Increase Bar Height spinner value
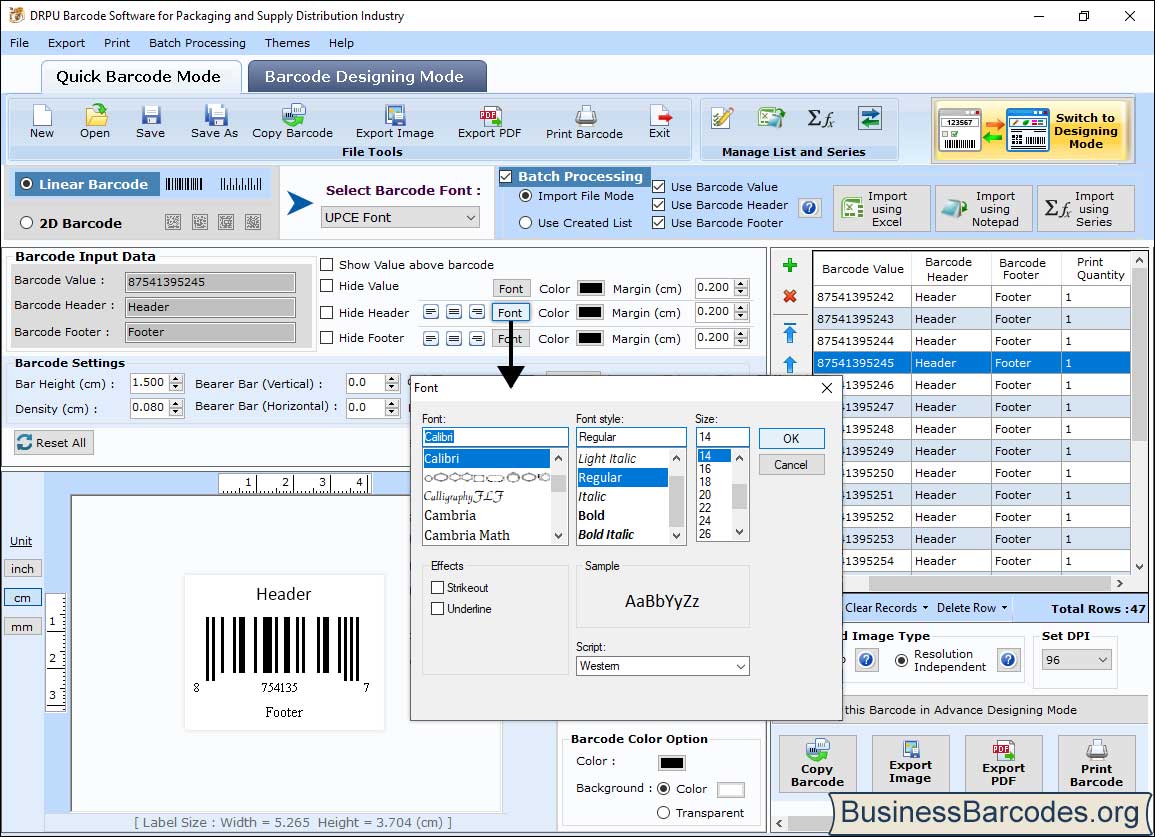 (175, 379)
